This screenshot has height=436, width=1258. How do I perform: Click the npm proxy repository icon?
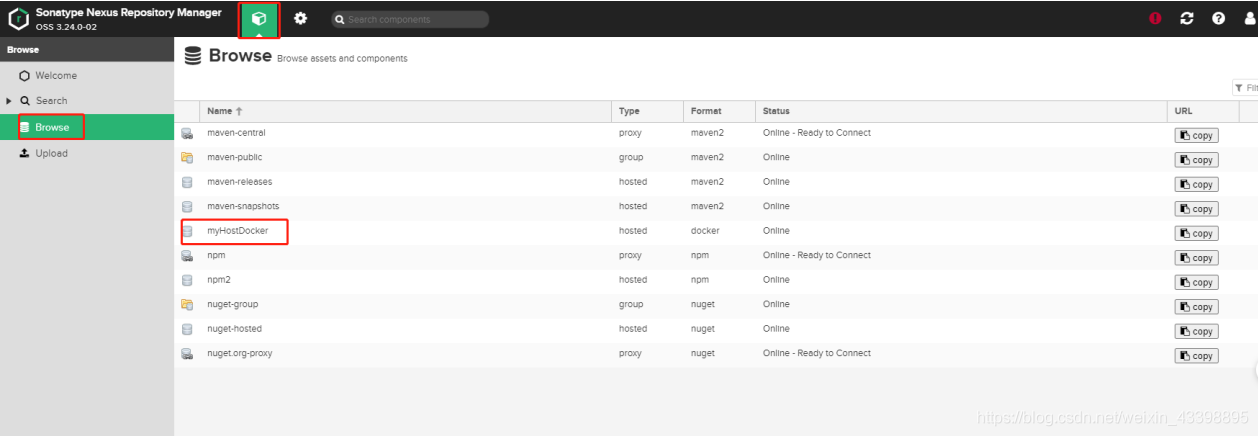pos(187,256)
